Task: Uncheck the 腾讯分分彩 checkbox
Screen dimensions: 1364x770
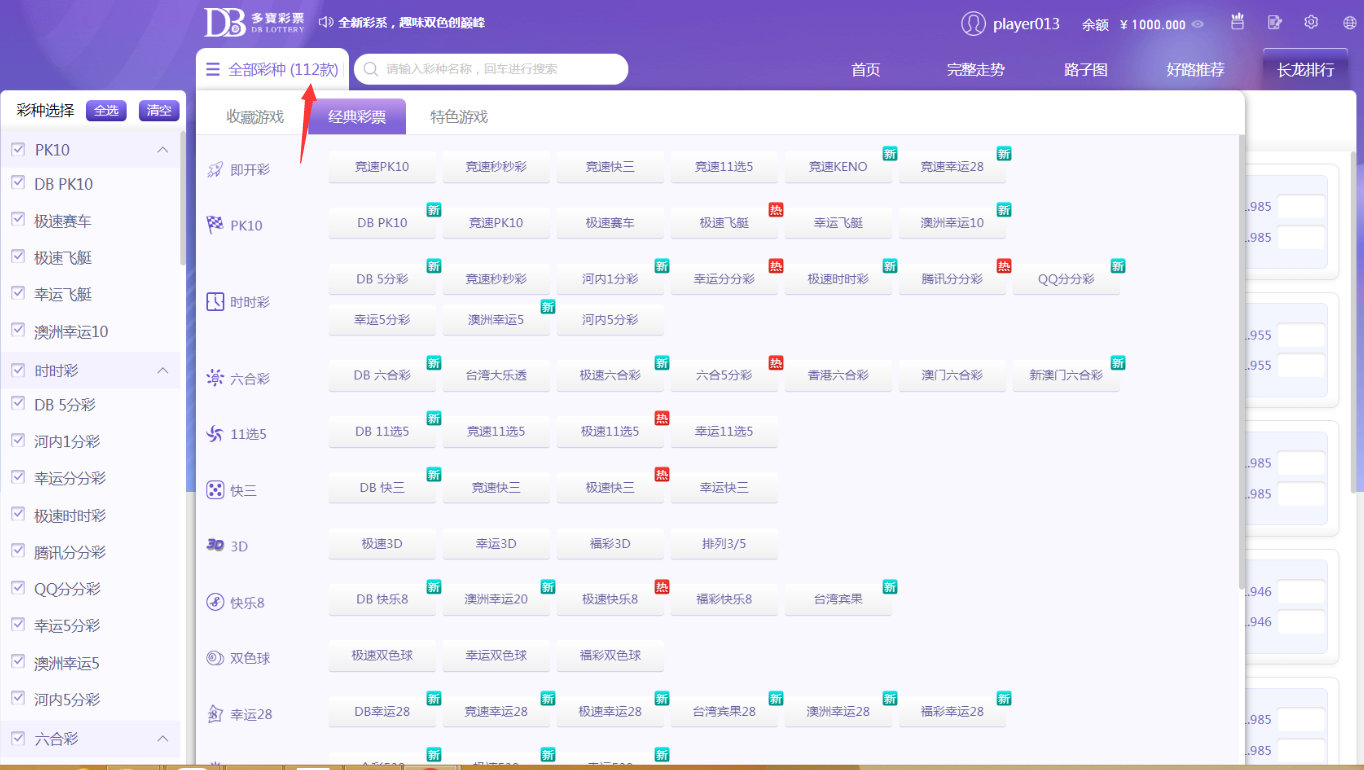Action: pyautogui.click(x=18, y=552)
